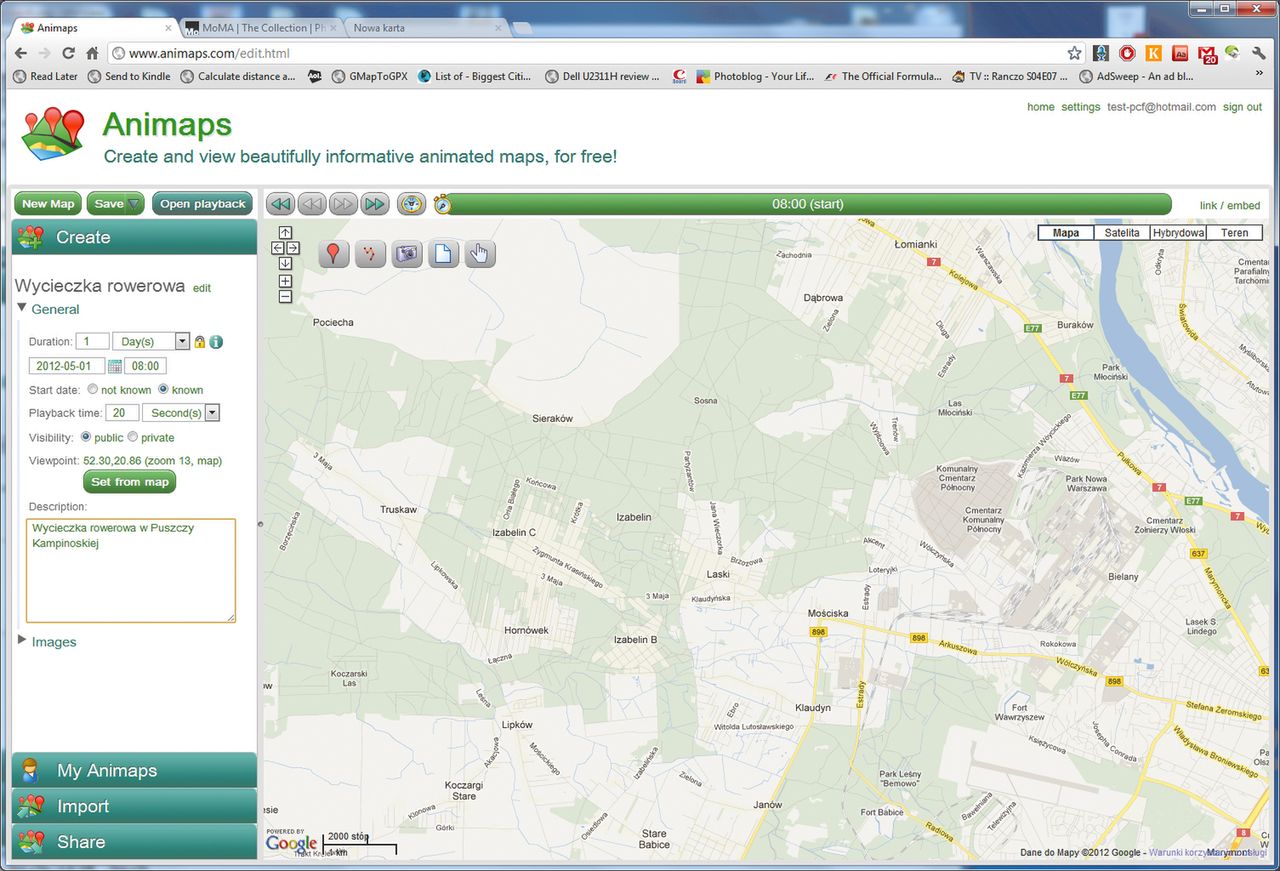Open the calendar date picker
1280x871 pixels.
point(115,366)
